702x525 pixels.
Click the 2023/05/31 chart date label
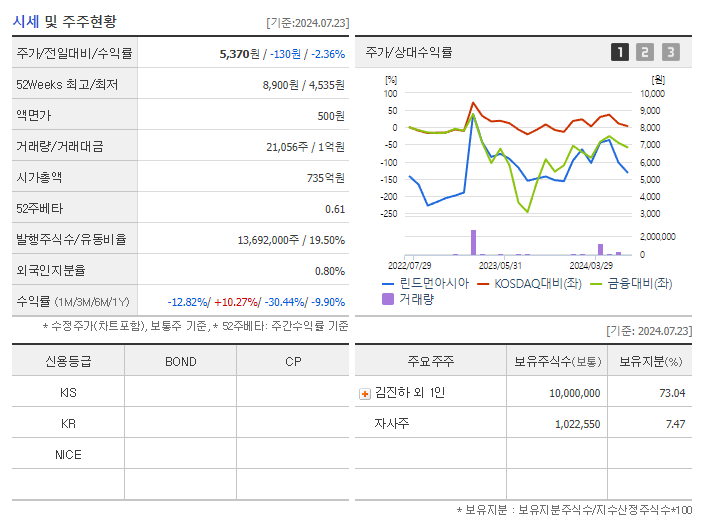500,265
